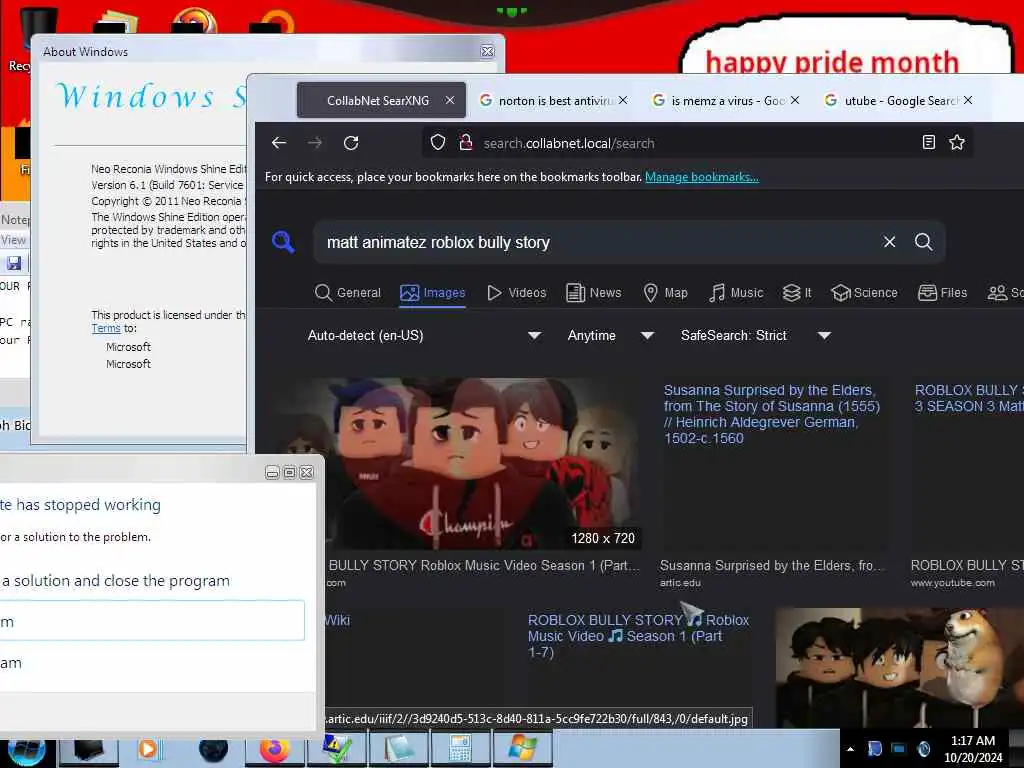The image size is (1024, 768).
Task: Switch to the Videos category
Action: 517,293
